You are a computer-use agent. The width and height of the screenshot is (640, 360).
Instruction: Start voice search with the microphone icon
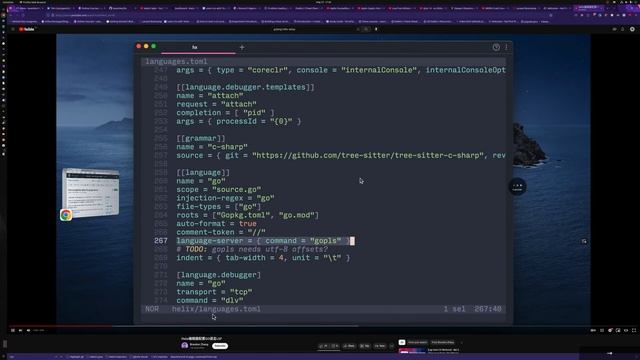click(376, 29)
